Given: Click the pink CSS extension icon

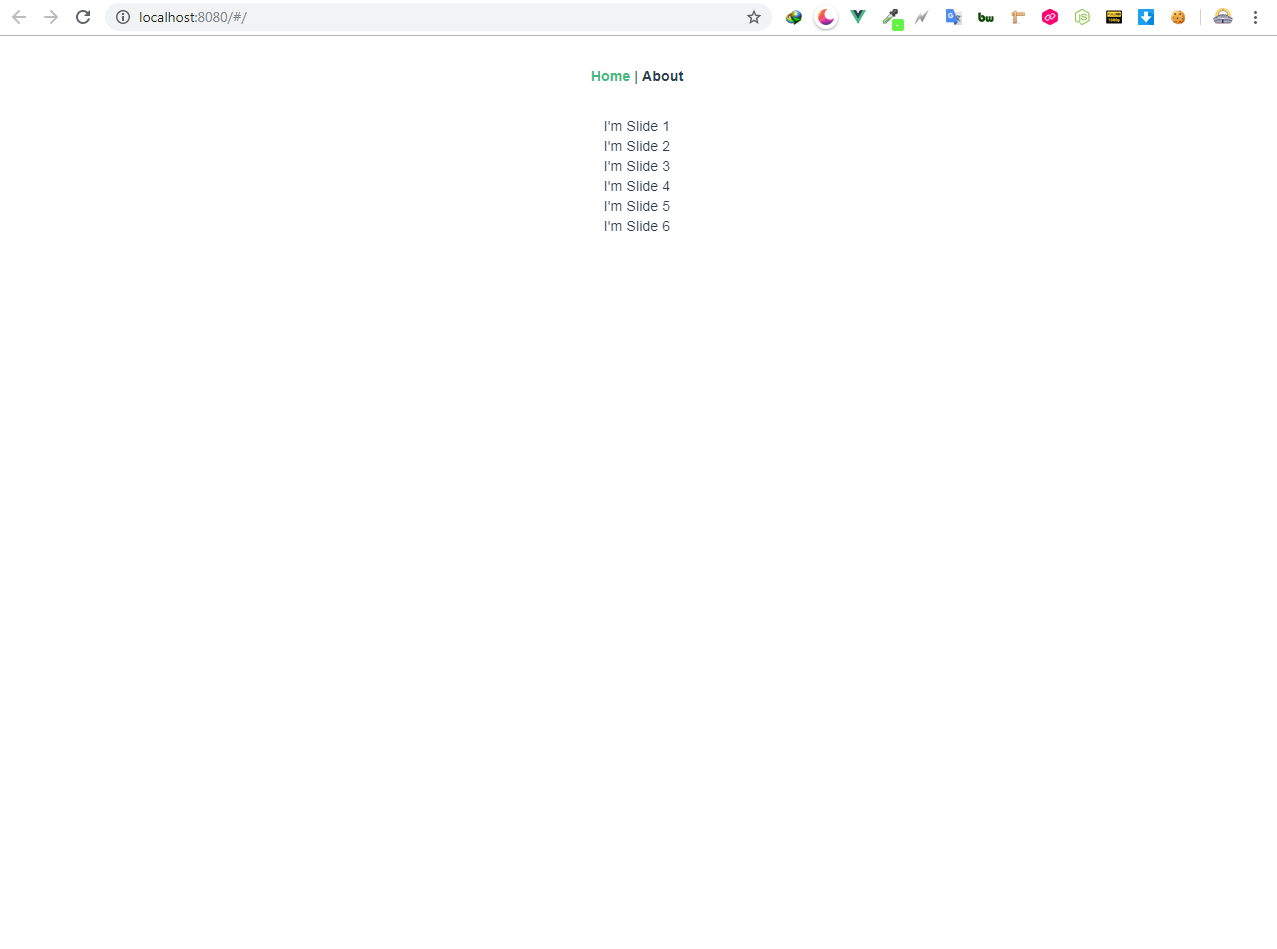Looking at the screenshot, I should click(x=1049, y=17).
